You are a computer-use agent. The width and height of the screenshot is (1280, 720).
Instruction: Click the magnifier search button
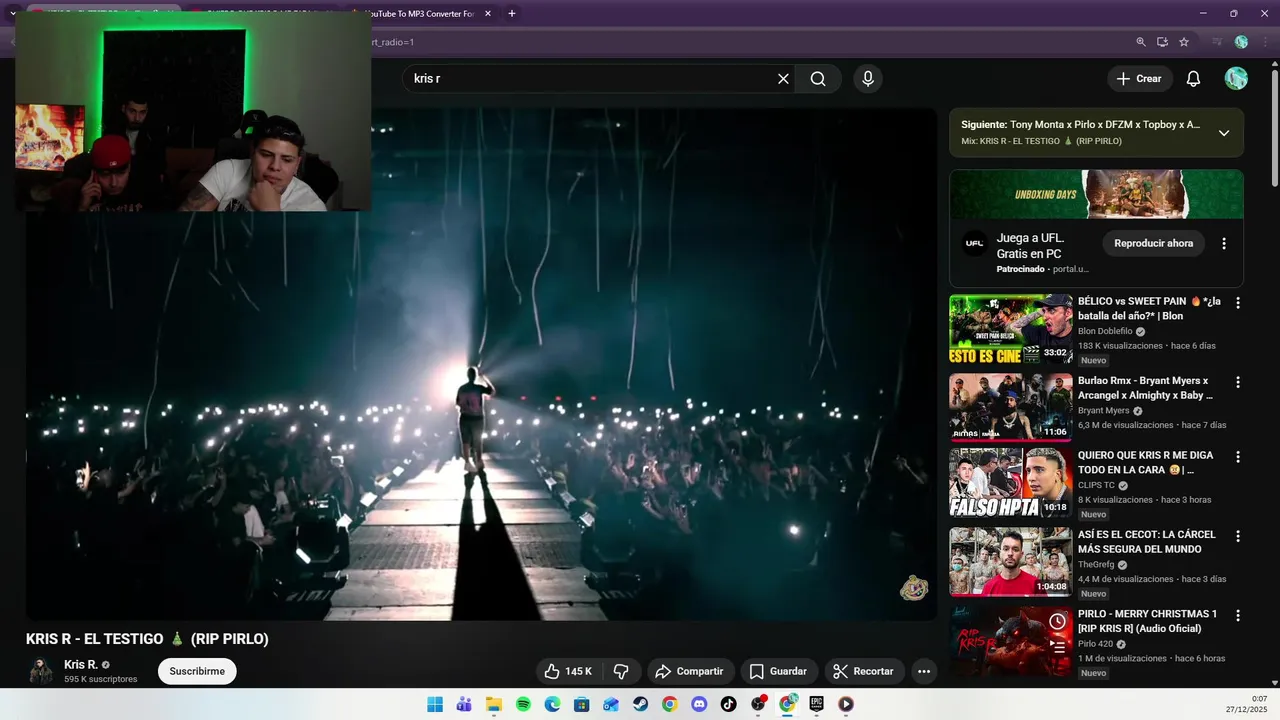pos(818,79)
